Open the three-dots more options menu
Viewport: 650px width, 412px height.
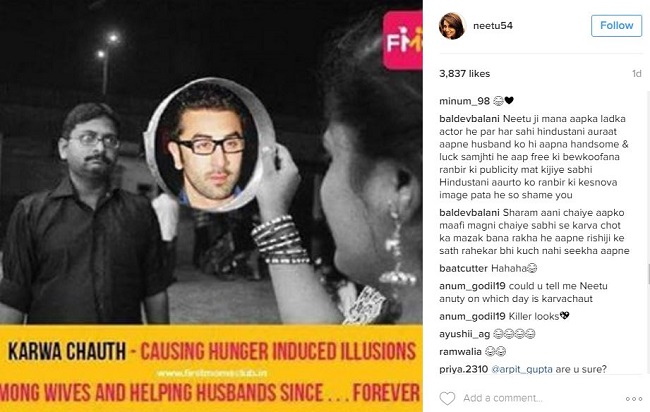tap(634, 399)
